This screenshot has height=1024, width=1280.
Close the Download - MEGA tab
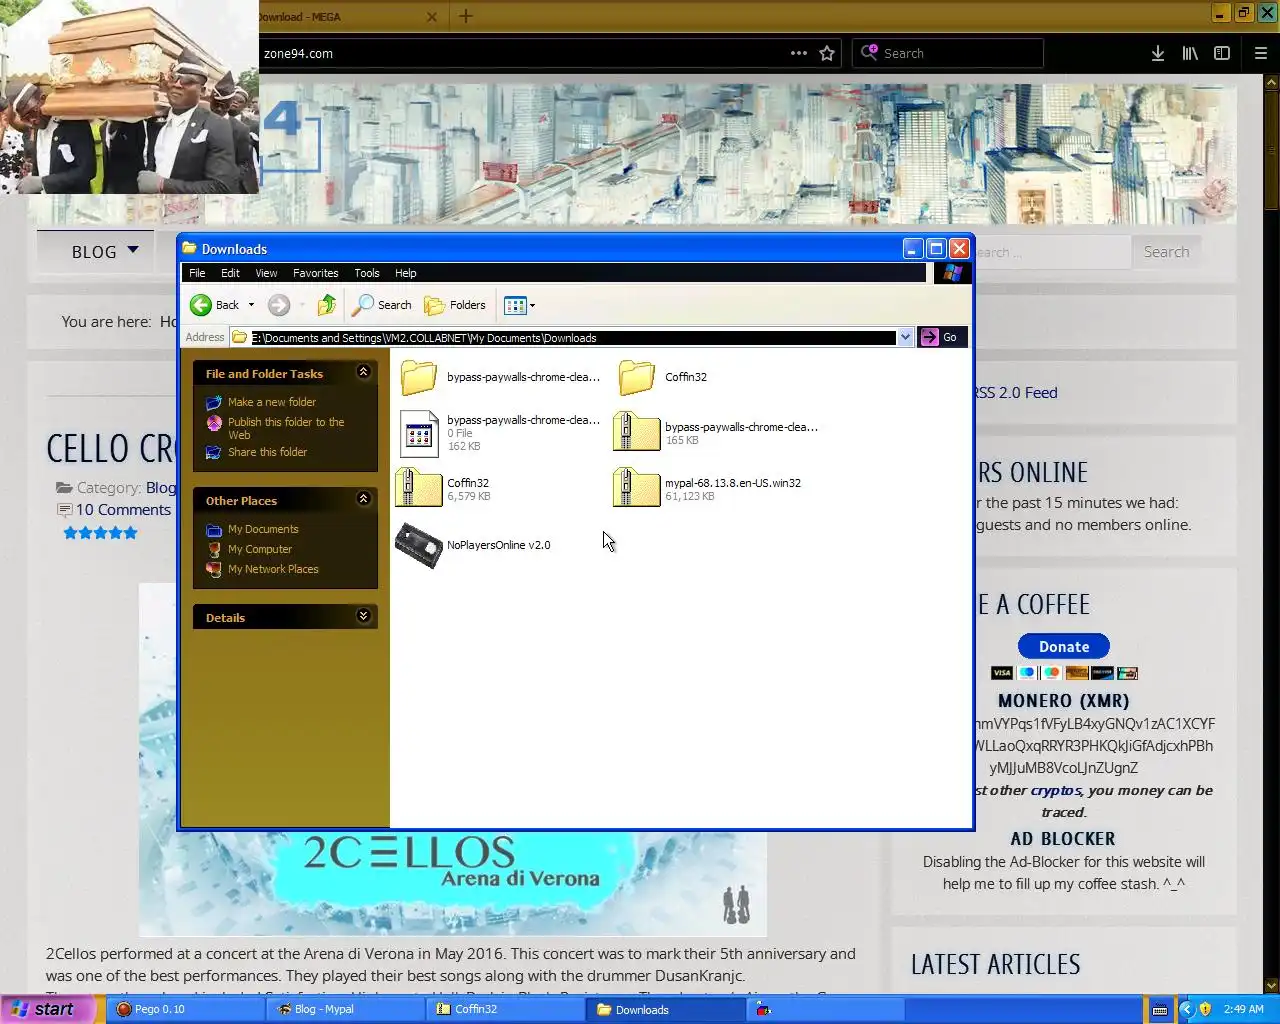(431, 16)
